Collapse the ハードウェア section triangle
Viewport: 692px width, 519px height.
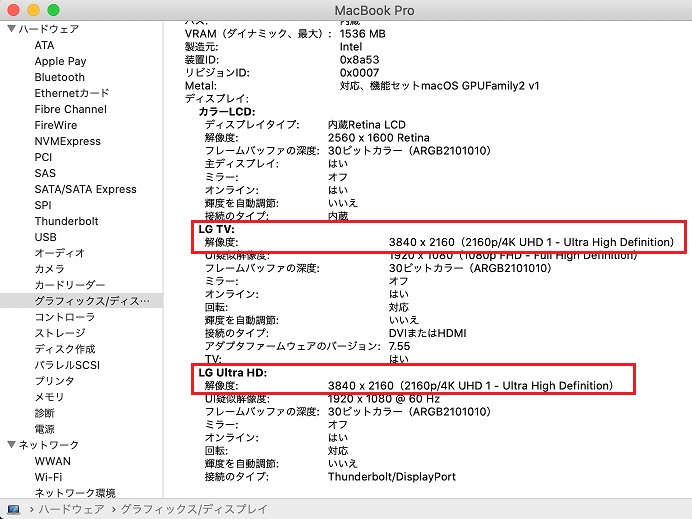point(12,29)
